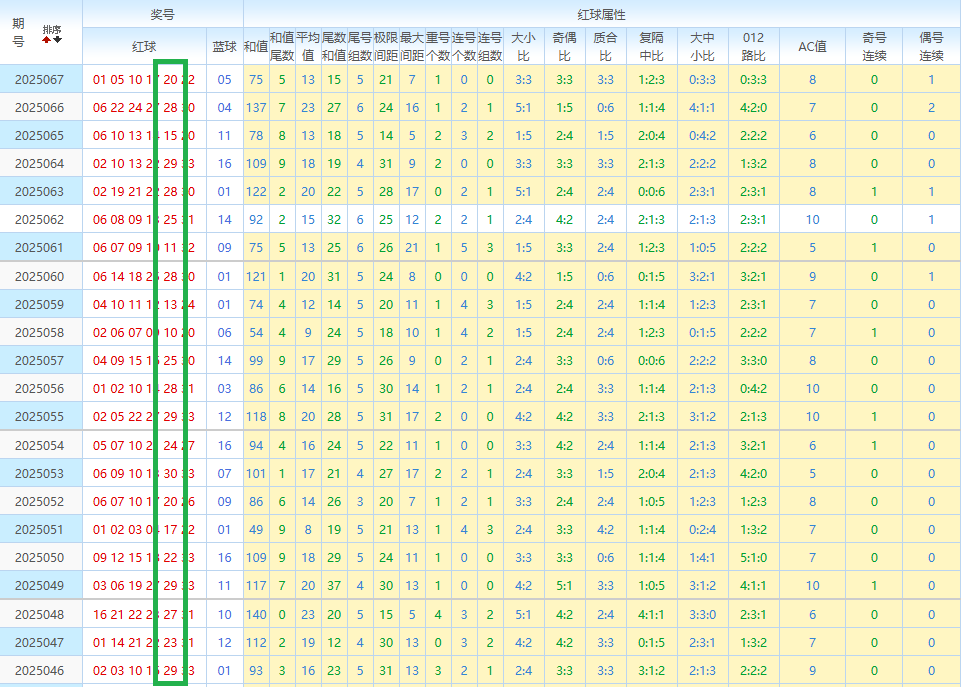Click the 期号 column header
This screenshot has width=961, height=687.
[18, 32]
